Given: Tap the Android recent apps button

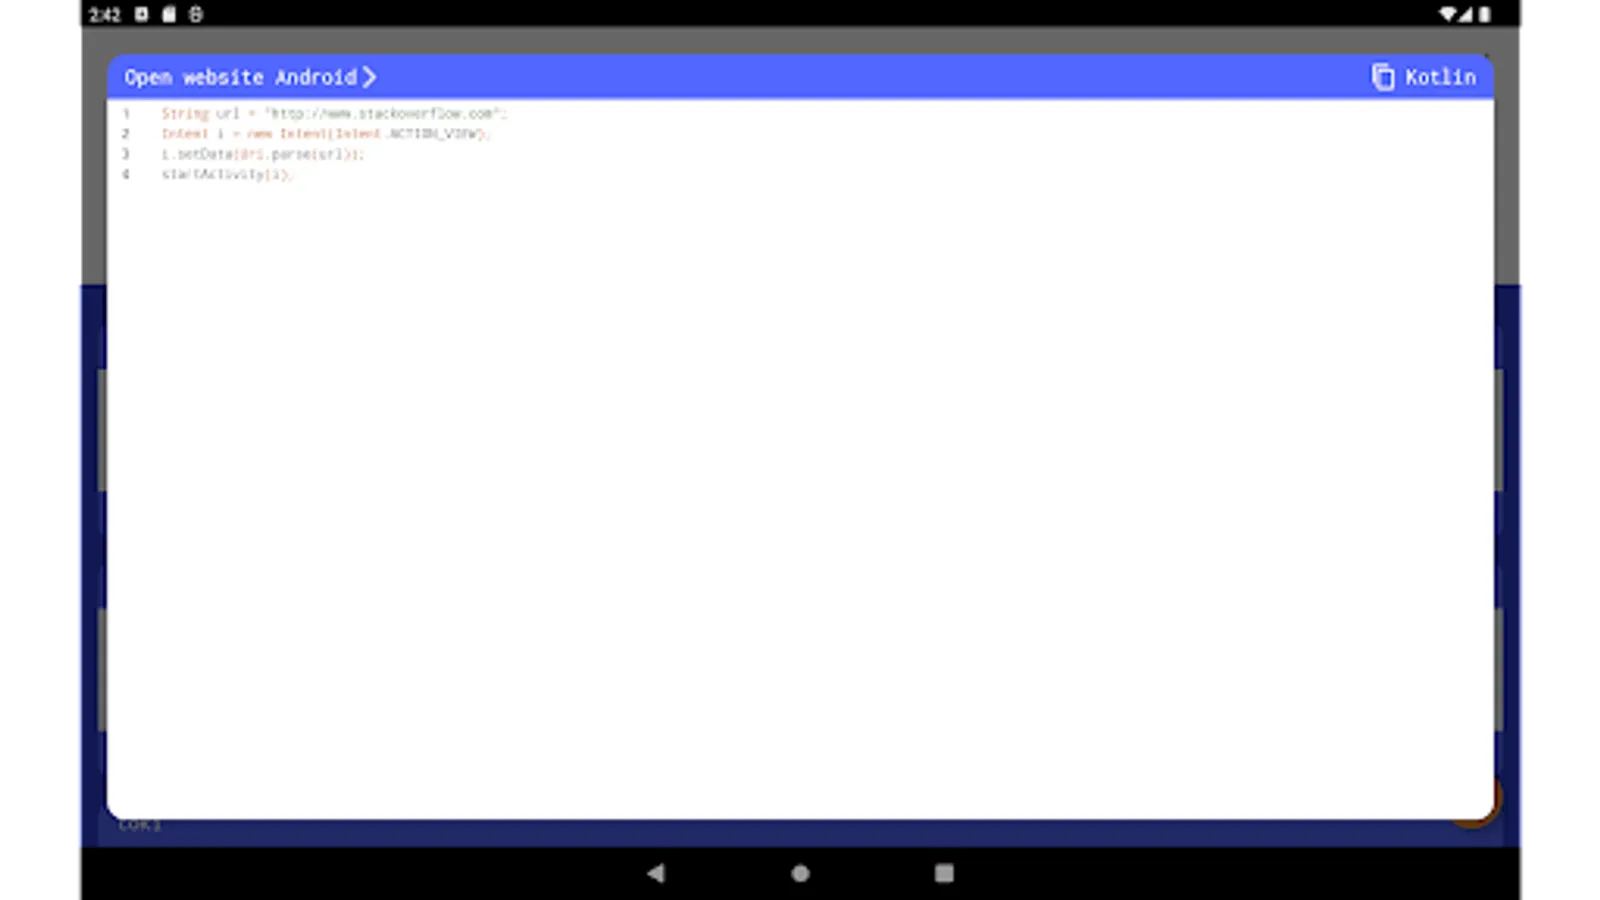Looking at the screenshot, I should 944,873.
